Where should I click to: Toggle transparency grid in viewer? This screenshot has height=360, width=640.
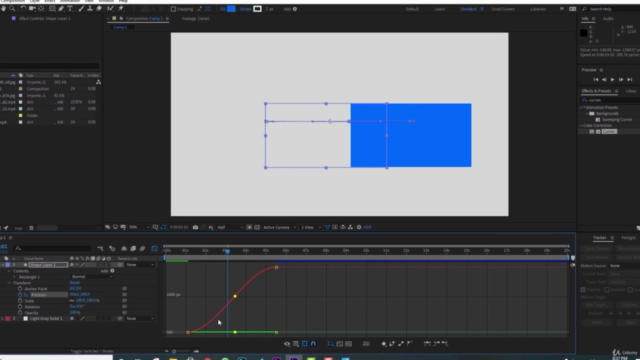coord(257,227)
